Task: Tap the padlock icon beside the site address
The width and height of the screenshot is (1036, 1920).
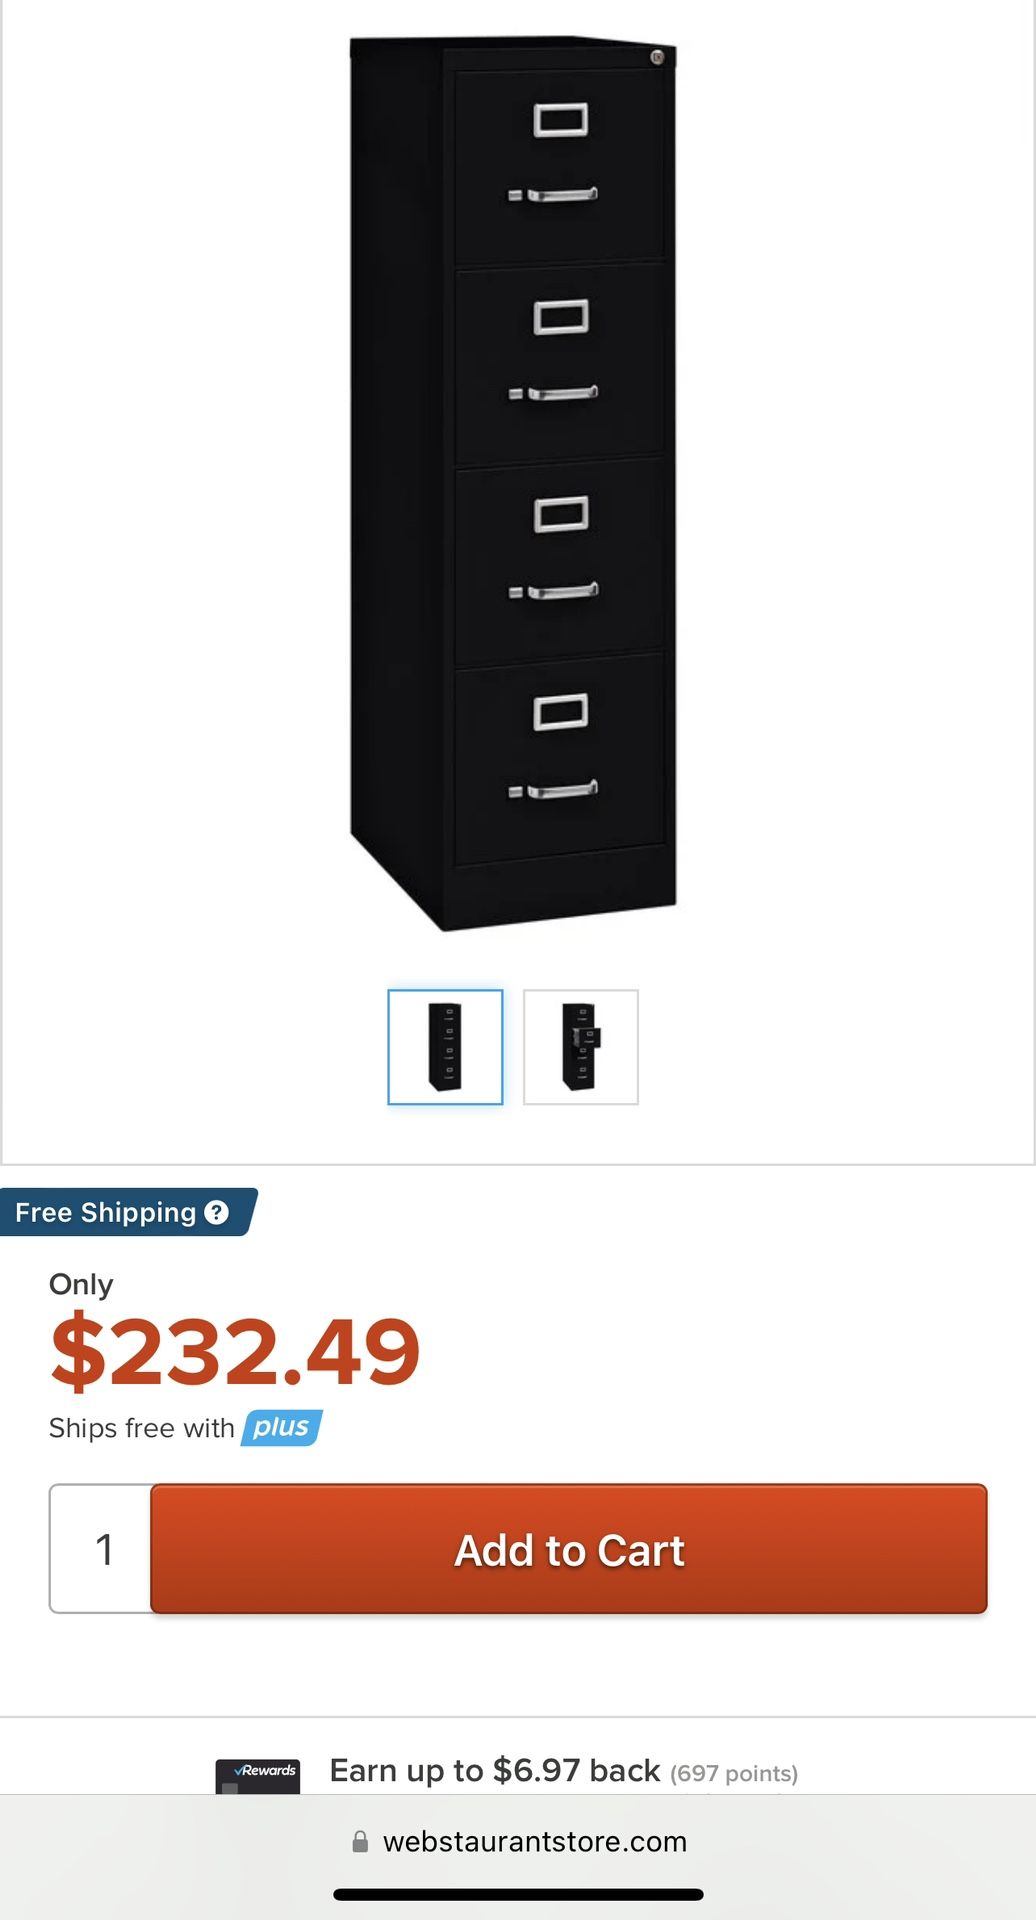Action: tap(360, 1842)
